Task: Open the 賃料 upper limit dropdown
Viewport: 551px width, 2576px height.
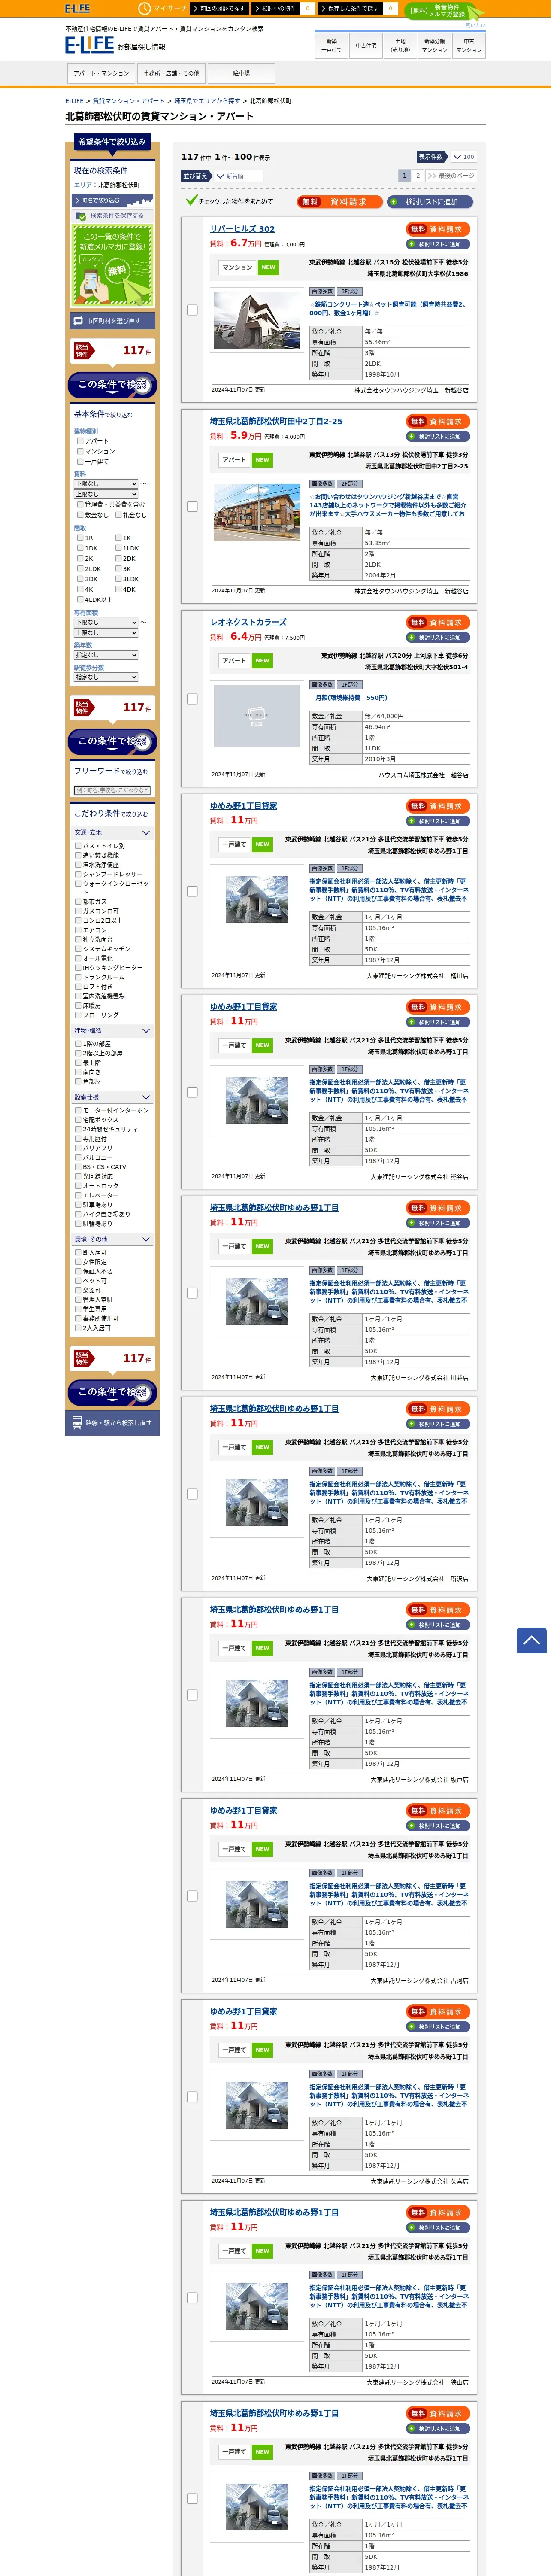Action: (x=106, y=494)
